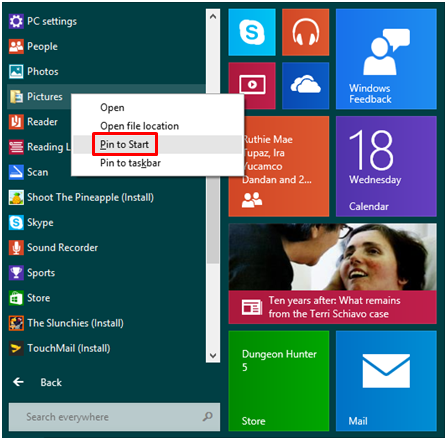This screenshot has height=439, width=446.
Task: Open the Calendar tile showing Wednesday 18
Action: [x=386, y=166]
